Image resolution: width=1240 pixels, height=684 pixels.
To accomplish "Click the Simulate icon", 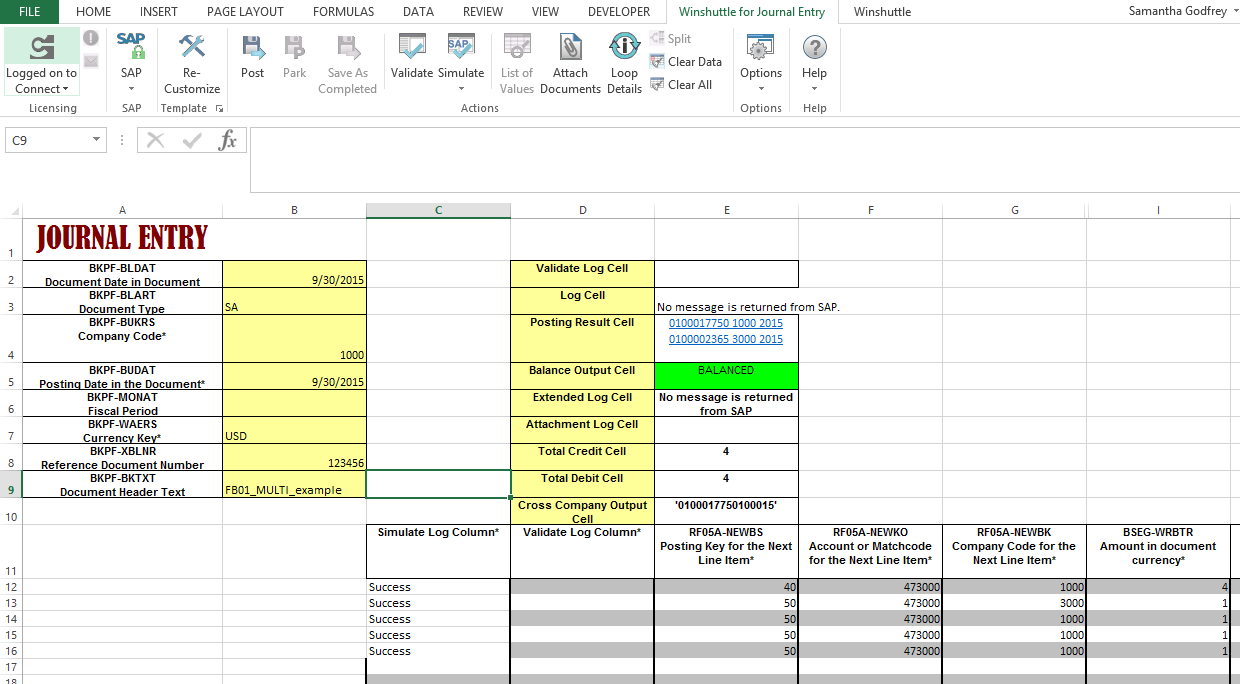I will [x=461, y=46].
